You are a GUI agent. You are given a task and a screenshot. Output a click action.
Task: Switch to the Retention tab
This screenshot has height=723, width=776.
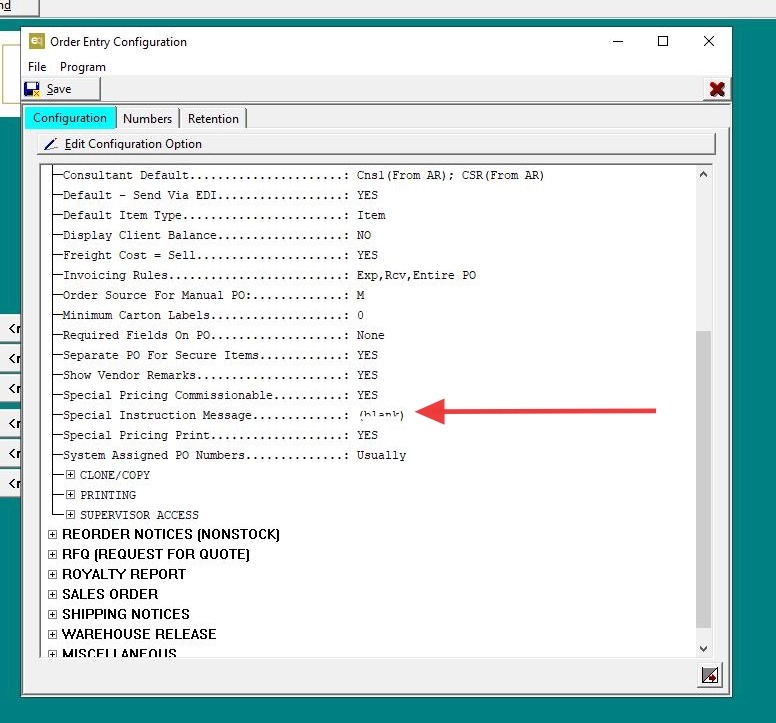[213, 119]
